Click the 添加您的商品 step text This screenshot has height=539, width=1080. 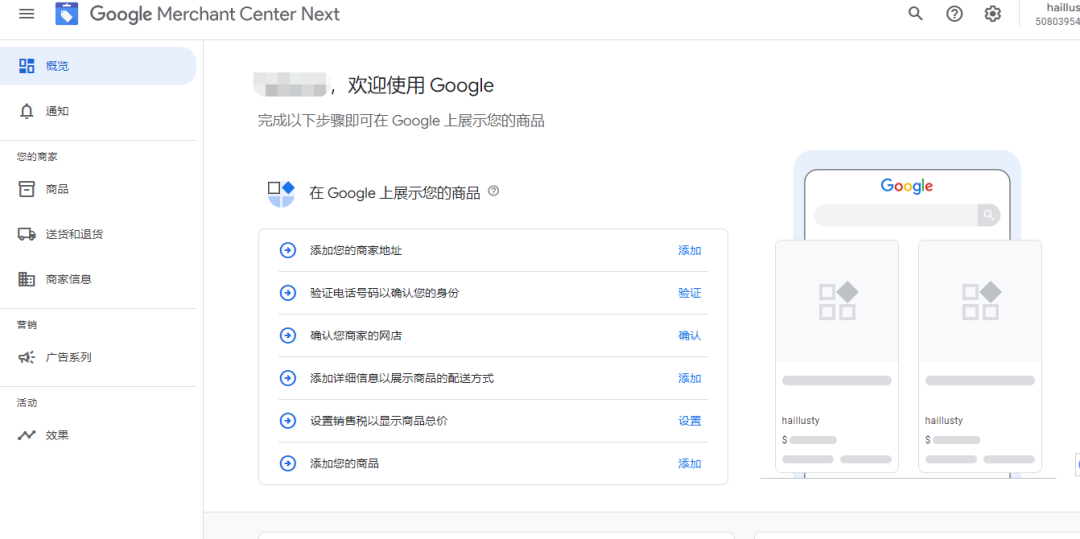344,463
